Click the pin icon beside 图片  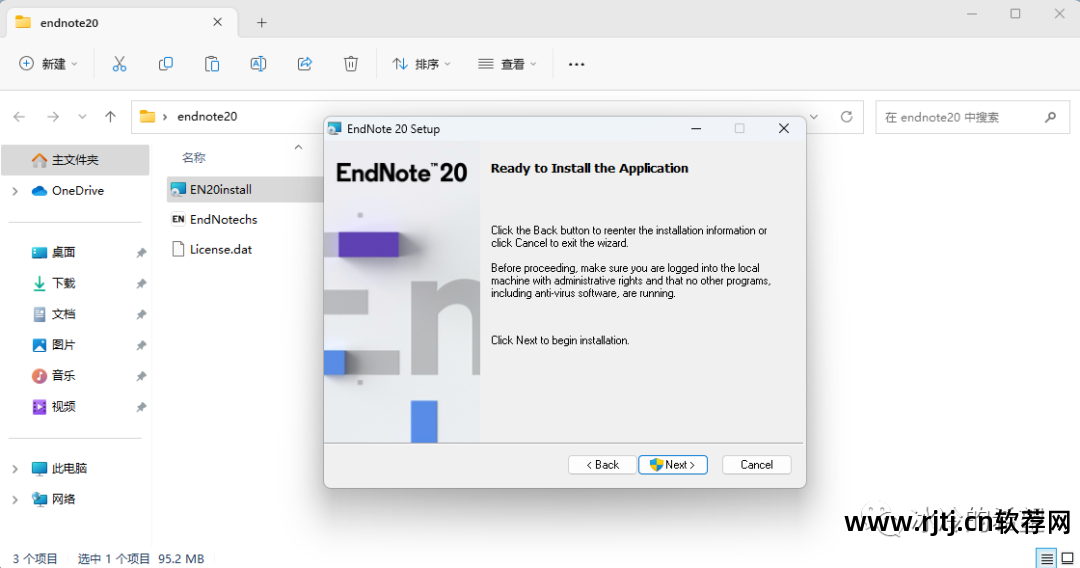coord(141,345)
